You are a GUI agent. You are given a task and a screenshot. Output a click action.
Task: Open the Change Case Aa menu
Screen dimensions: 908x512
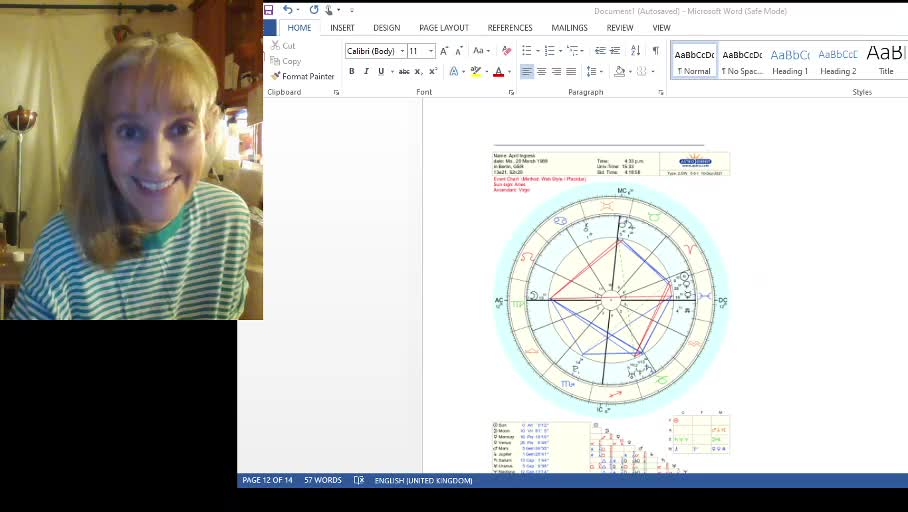(481, 51)
